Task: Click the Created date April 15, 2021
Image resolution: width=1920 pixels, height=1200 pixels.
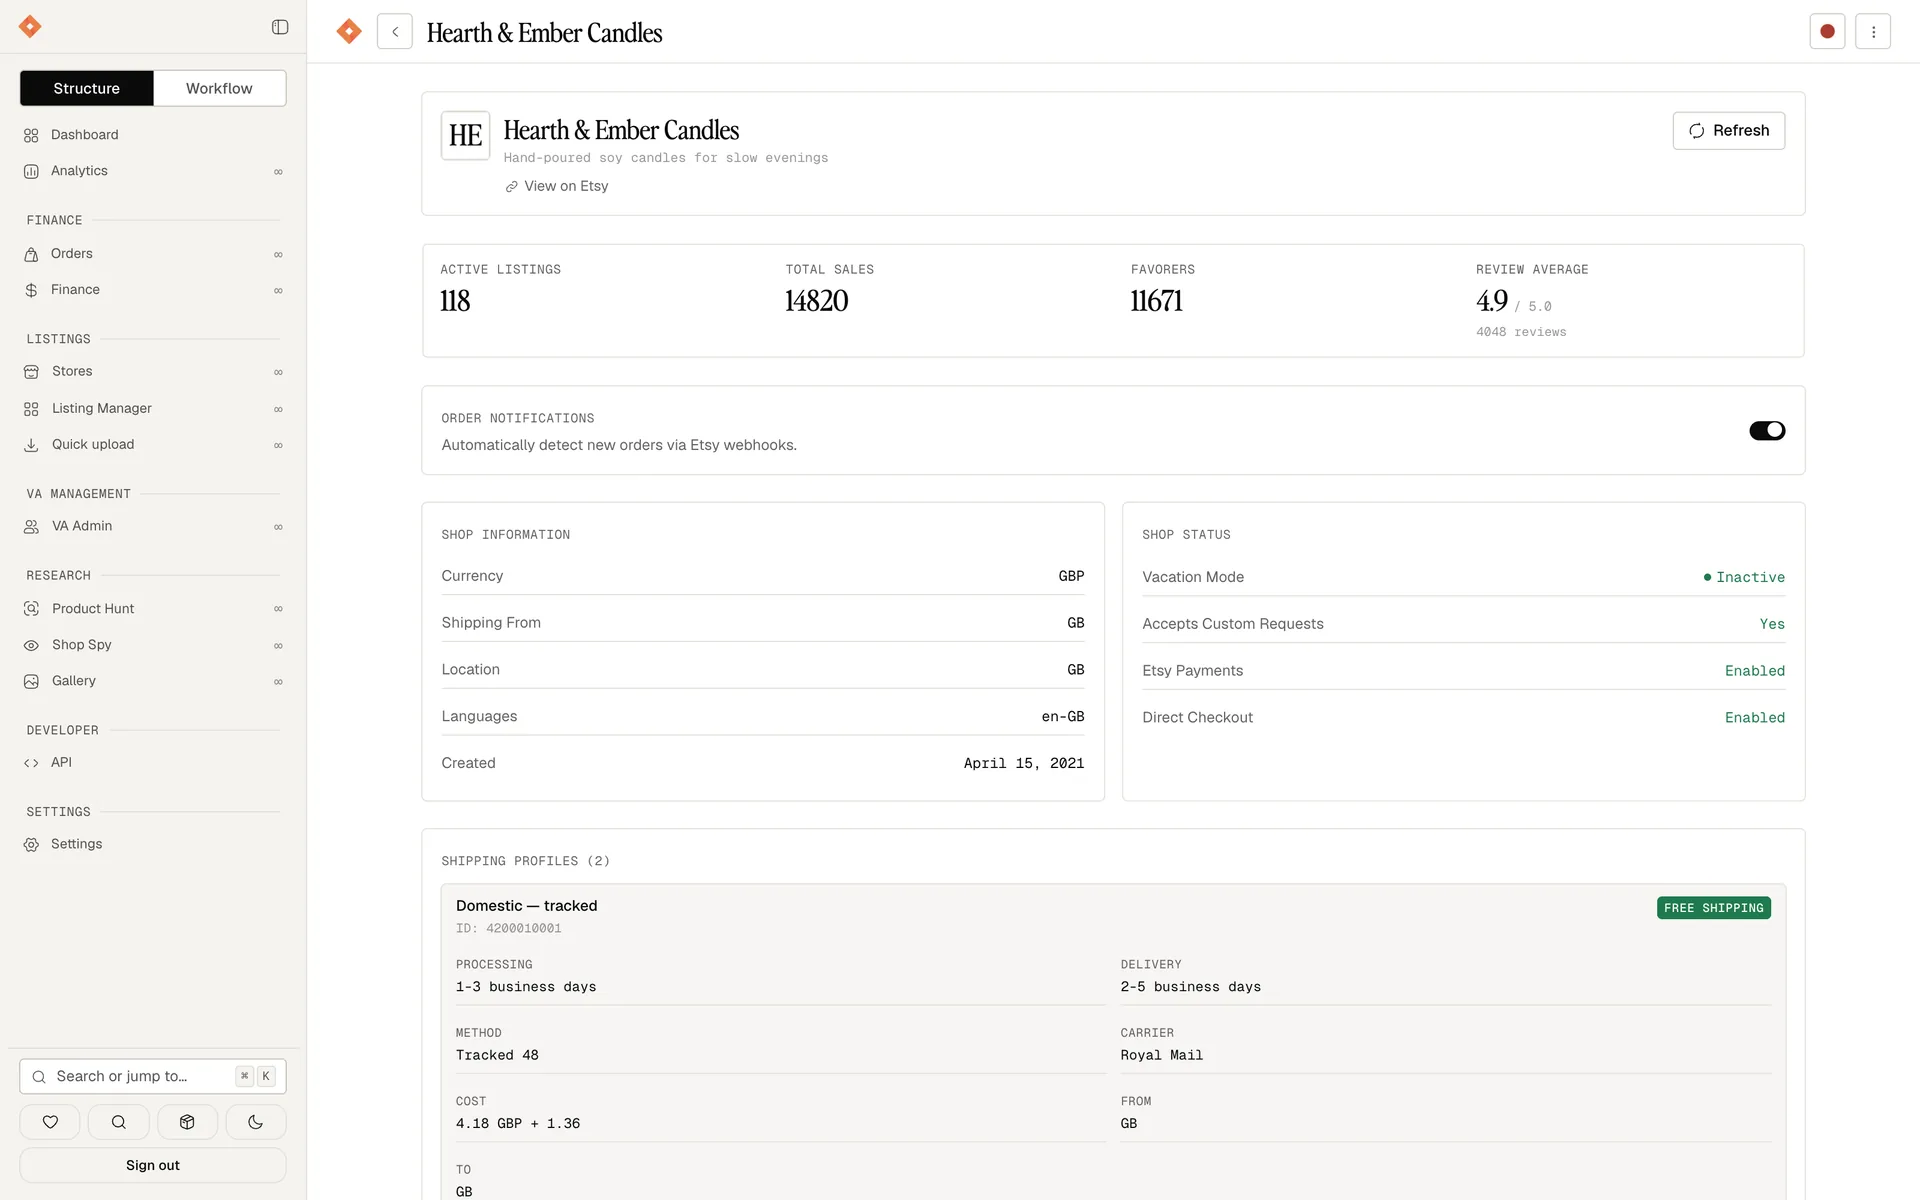Action: pos(1024,763)
